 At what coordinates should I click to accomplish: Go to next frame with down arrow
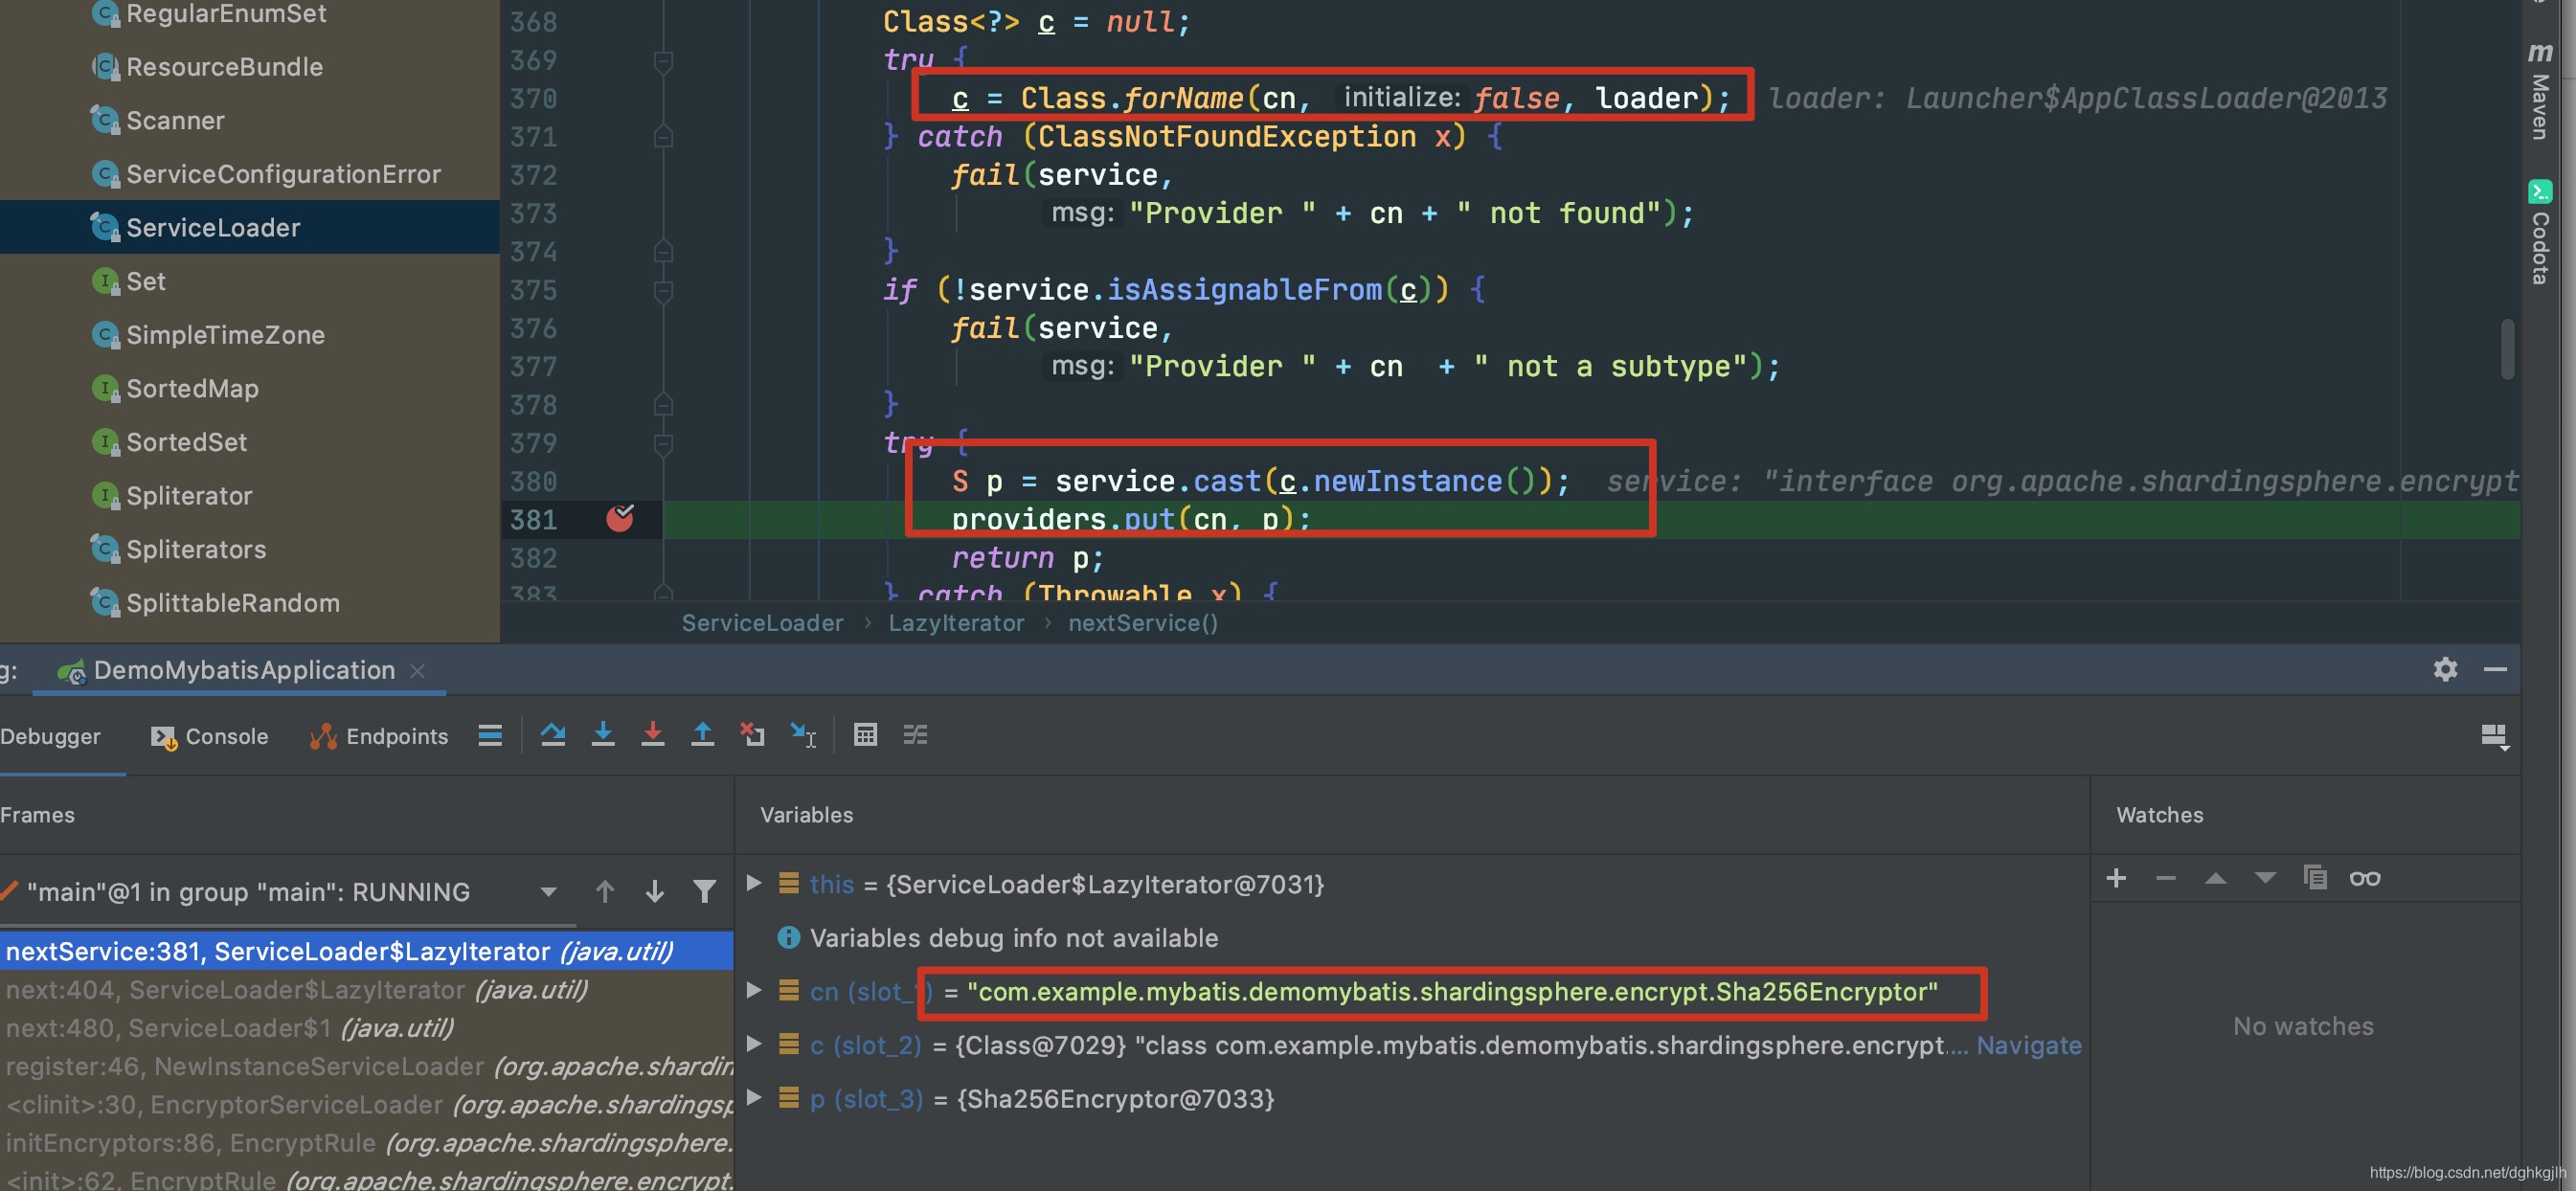(x=655, y=891)
